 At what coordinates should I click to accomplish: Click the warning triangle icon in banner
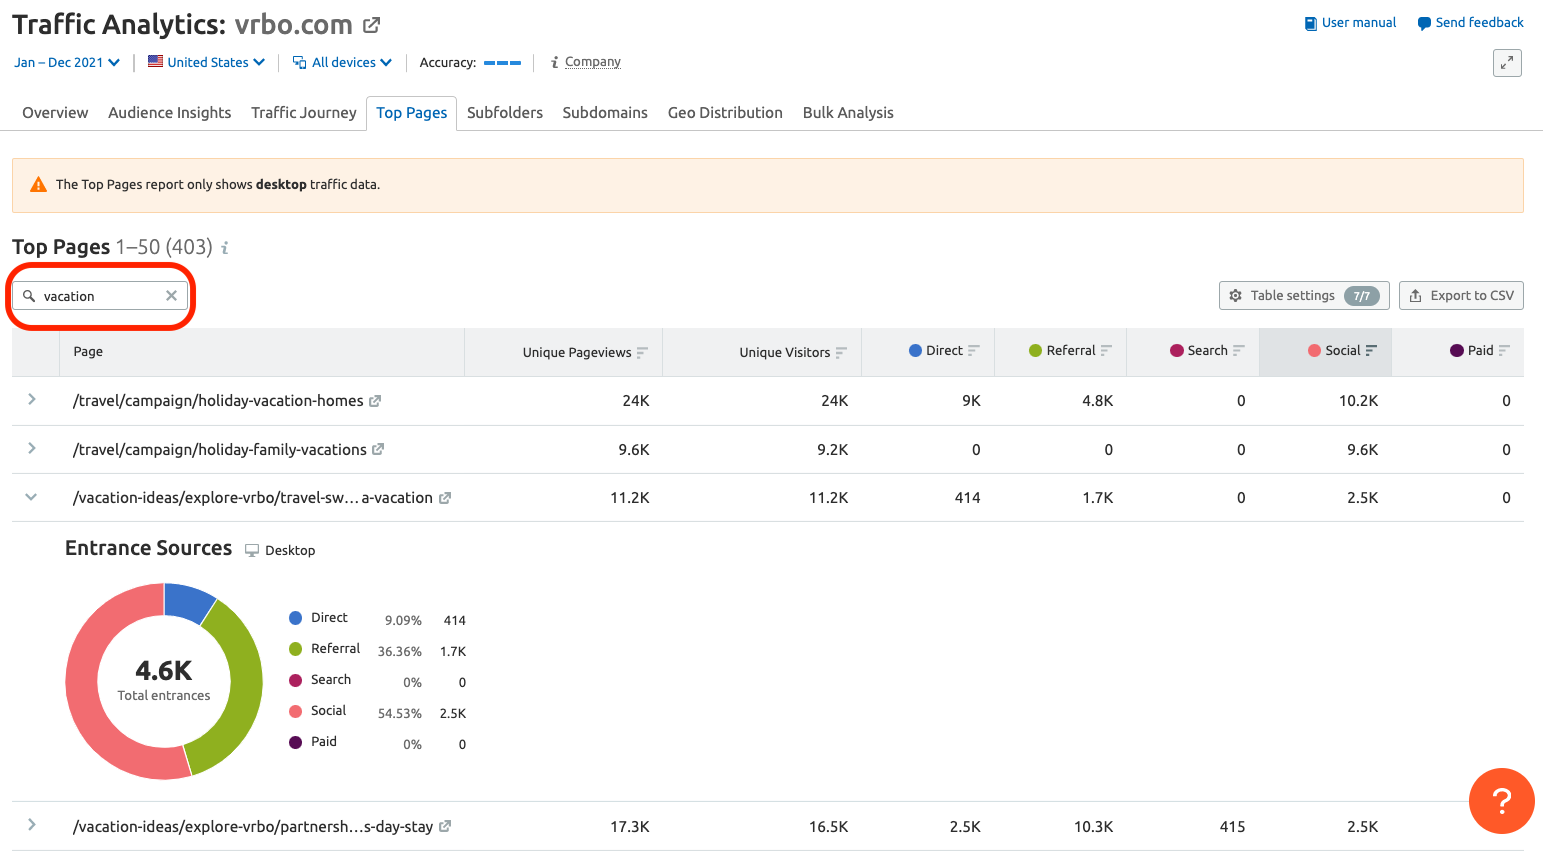pos(38,185)
